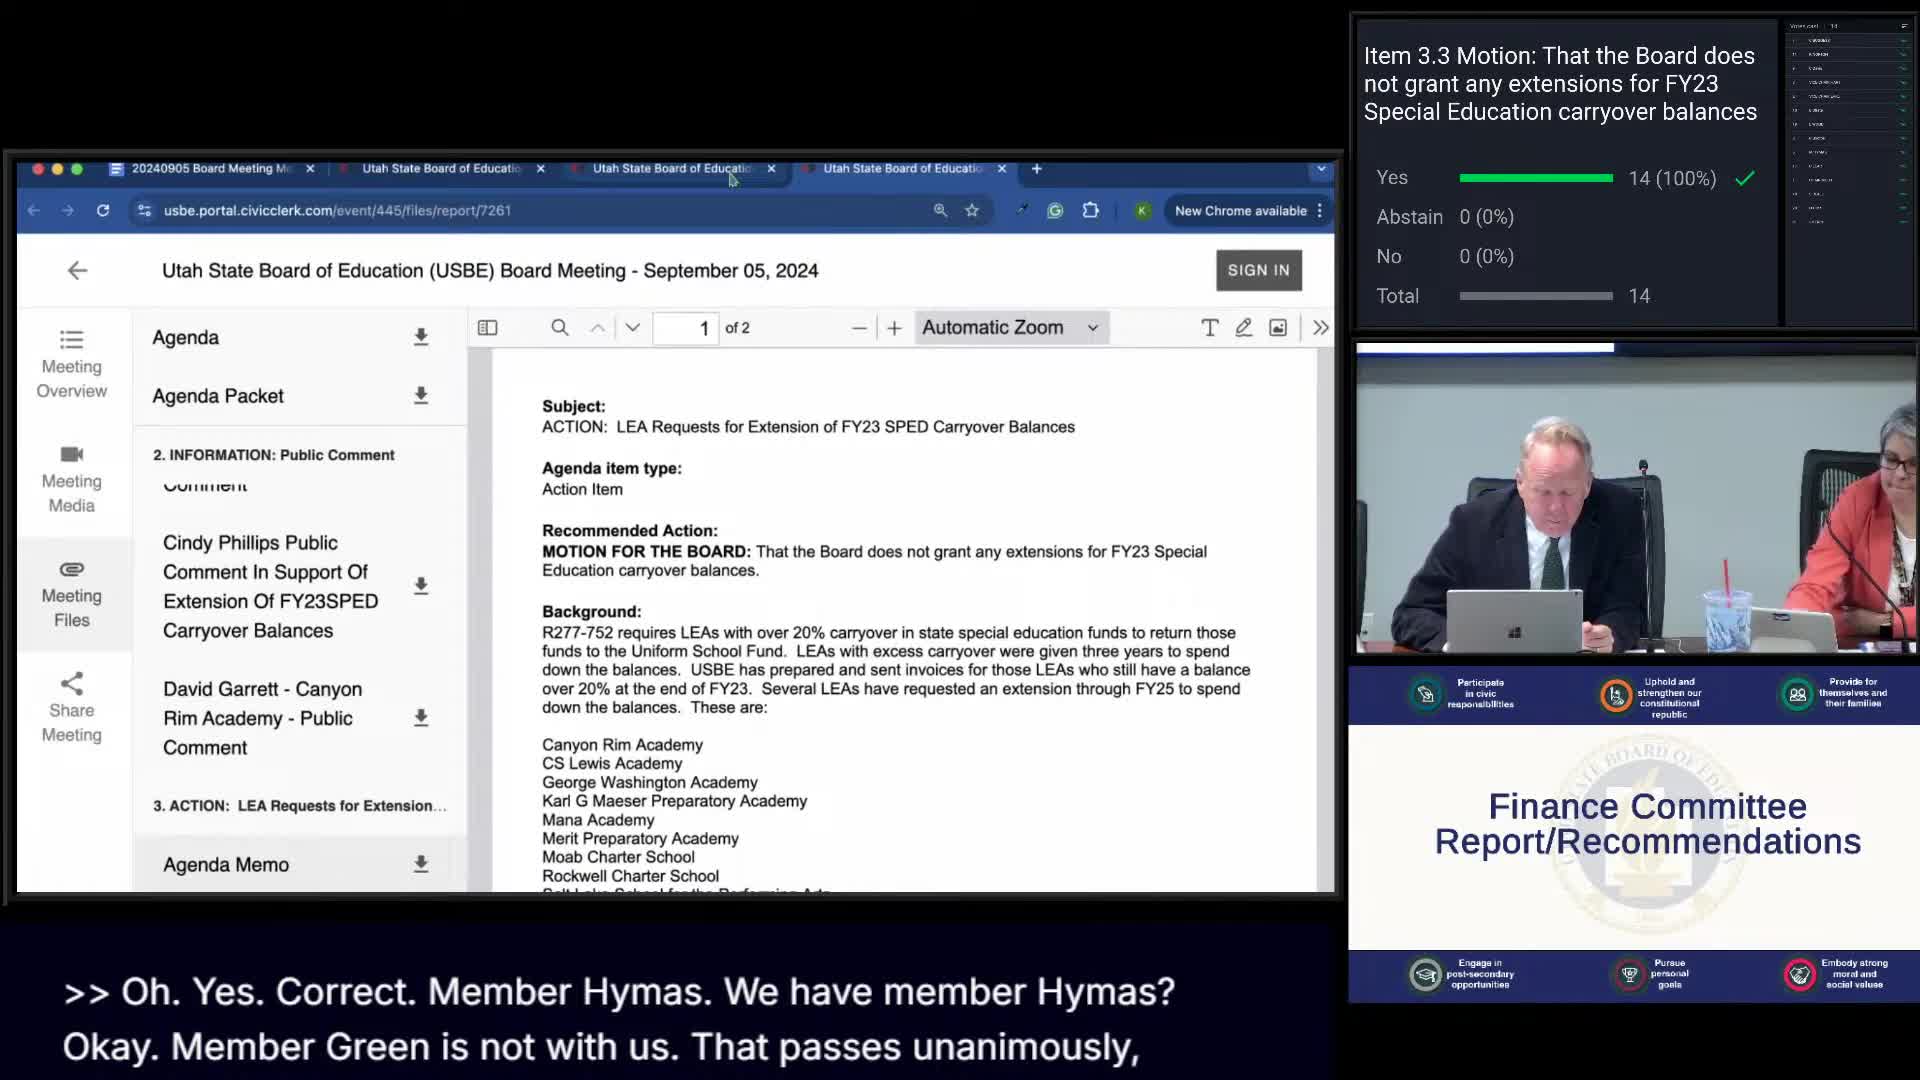
Task: Select the PDF draw pencil tool
Action: click(1243, 328)
